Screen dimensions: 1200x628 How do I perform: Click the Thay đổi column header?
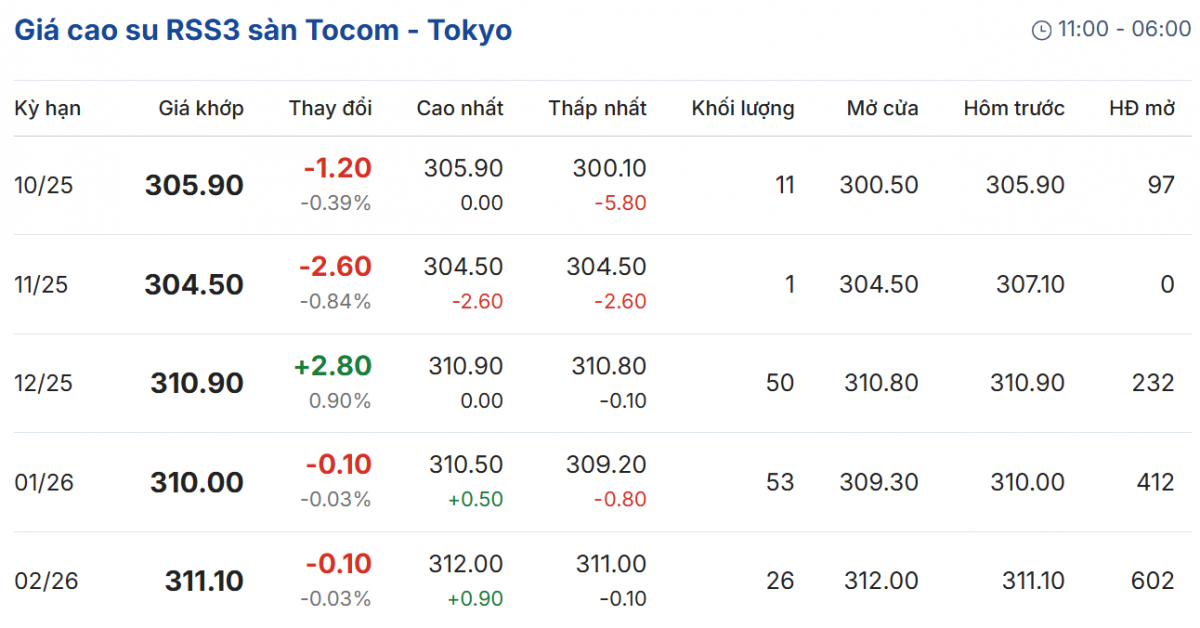point(330,108)
